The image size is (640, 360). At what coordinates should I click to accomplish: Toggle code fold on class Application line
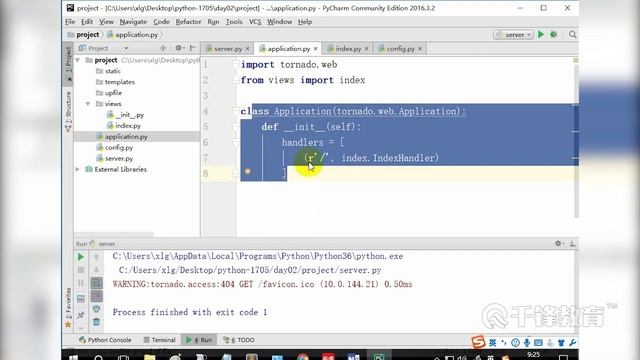click(236, 111)
